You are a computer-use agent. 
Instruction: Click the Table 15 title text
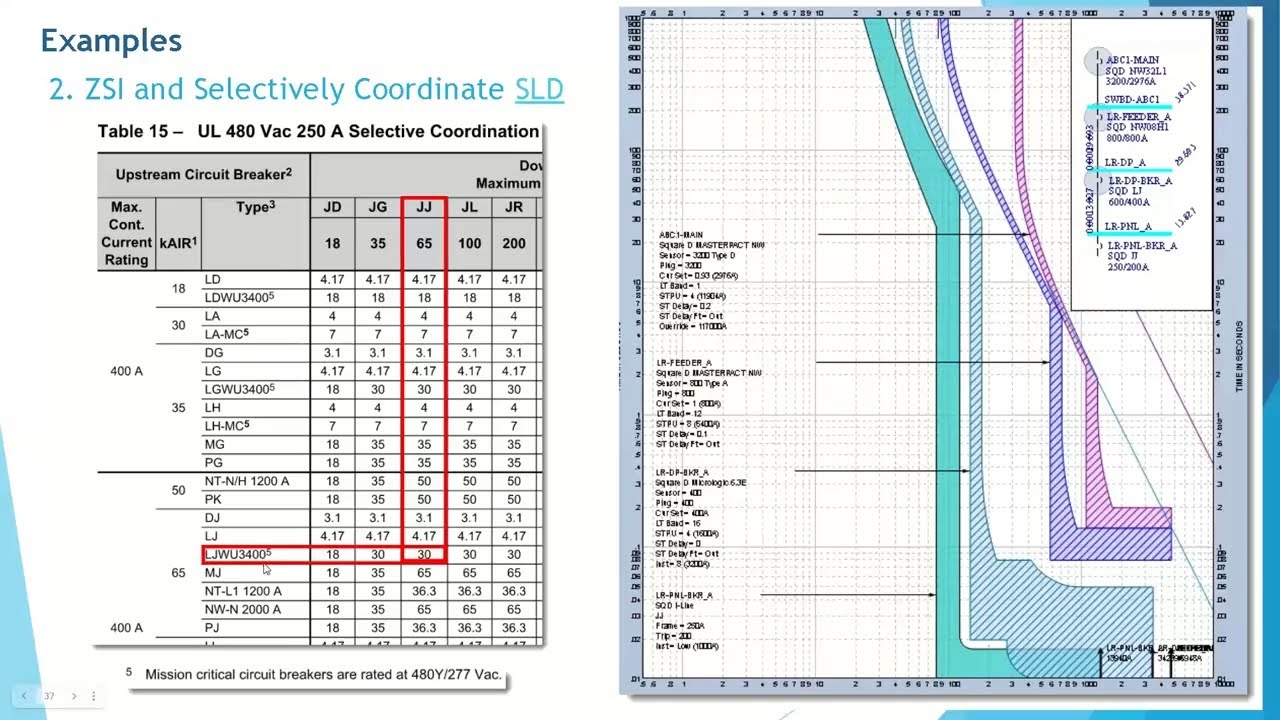pos(318,131)
